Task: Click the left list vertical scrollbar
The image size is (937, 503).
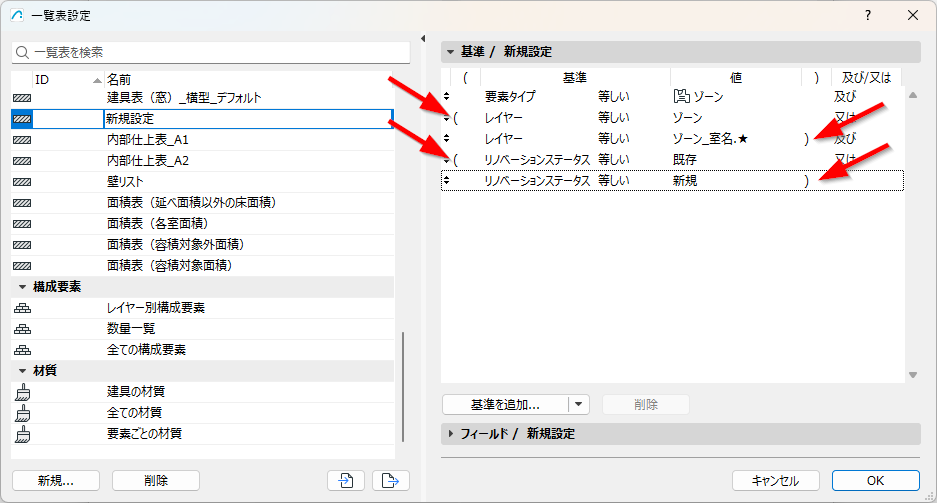Action: pyautogui.click(x=403, y=387)
